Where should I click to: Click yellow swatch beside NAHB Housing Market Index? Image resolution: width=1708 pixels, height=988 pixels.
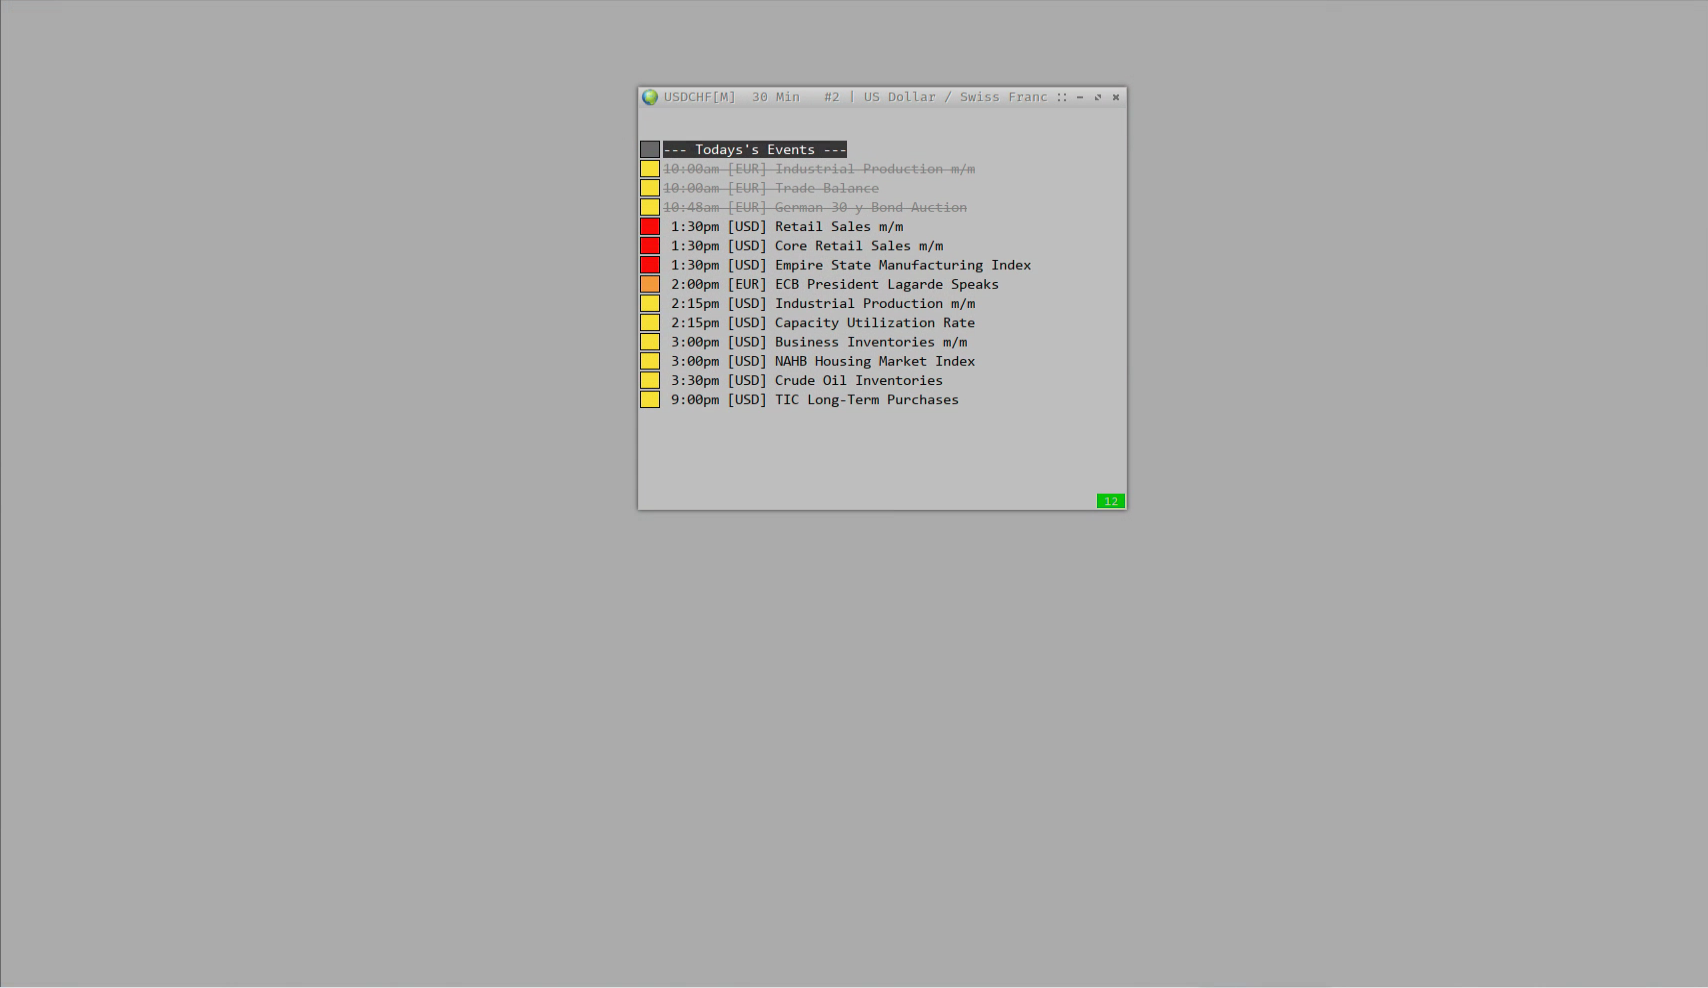click(650, 361)
